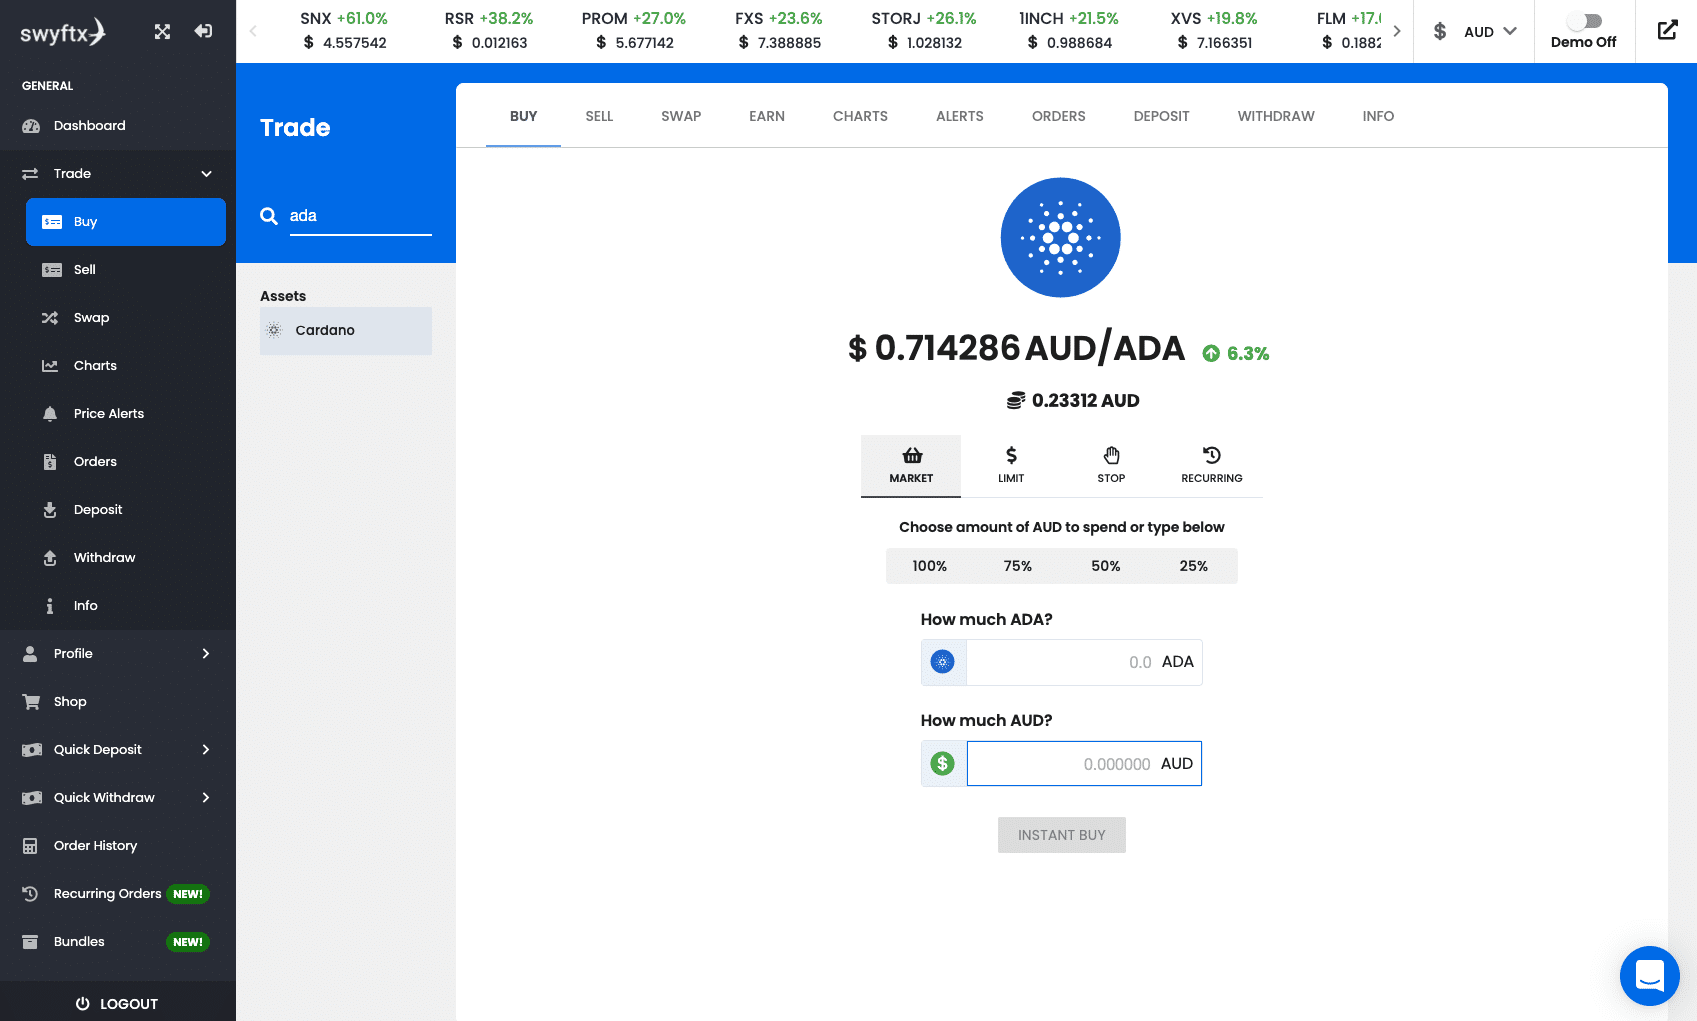The width and height of the screenshot is (1697, 1021).
Task: Switch to the INFO tab
Action: click(x=1378, y=116)
